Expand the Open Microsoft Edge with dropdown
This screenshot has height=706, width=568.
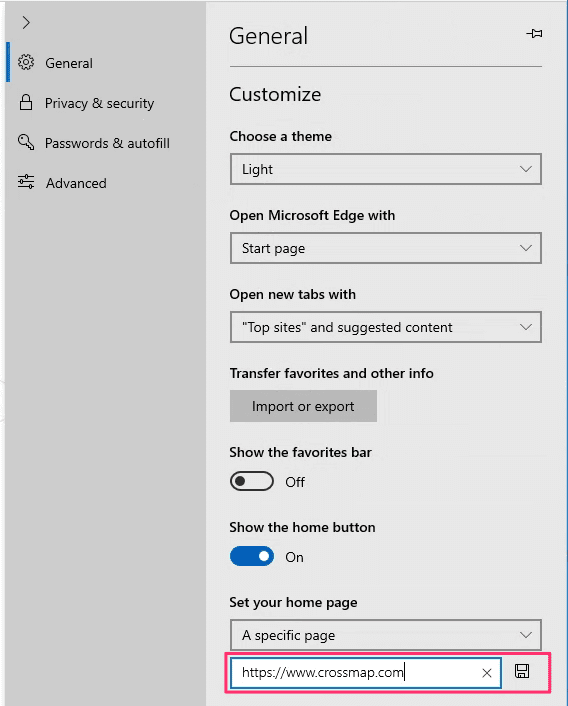click(x=386, y=248)
